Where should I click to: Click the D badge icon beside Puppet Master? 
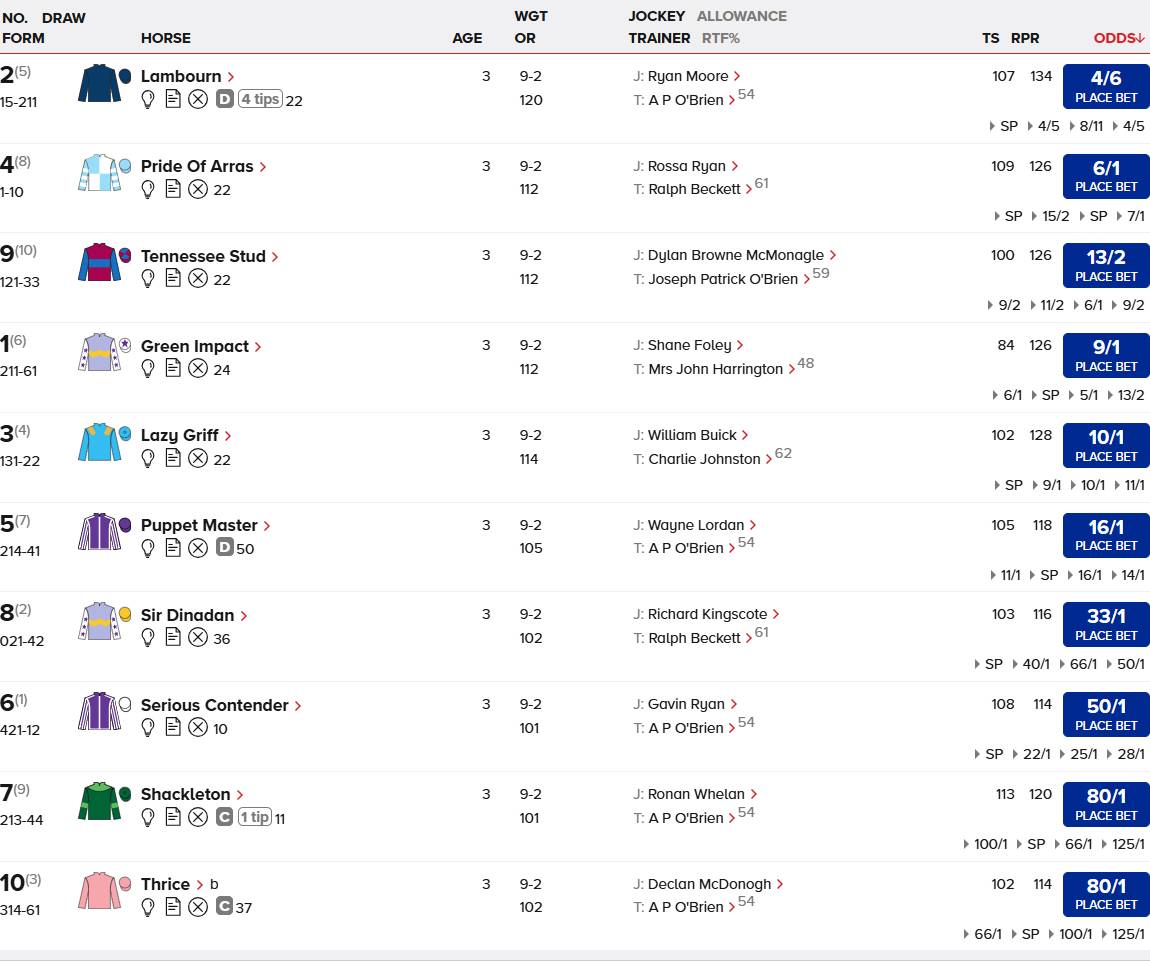[224, 548]
